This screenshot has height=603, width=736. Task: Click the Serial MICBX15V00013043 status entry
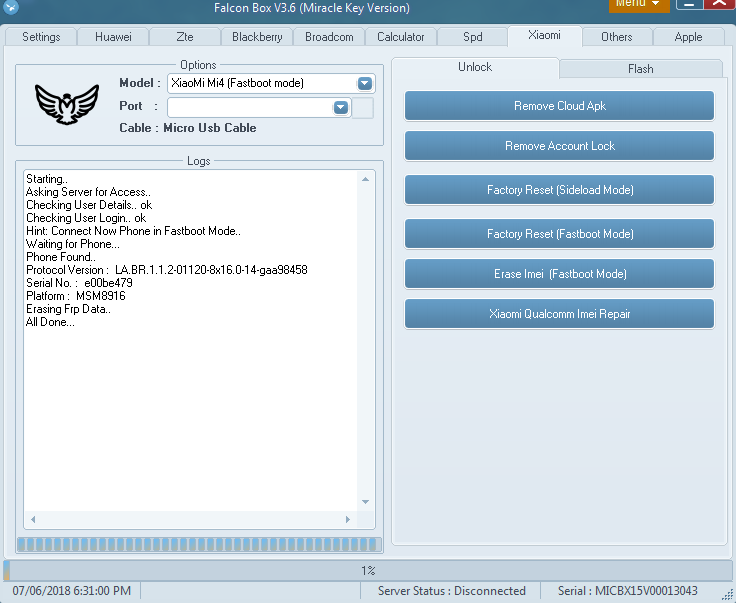pyautogui.click(x=628, y=591)
